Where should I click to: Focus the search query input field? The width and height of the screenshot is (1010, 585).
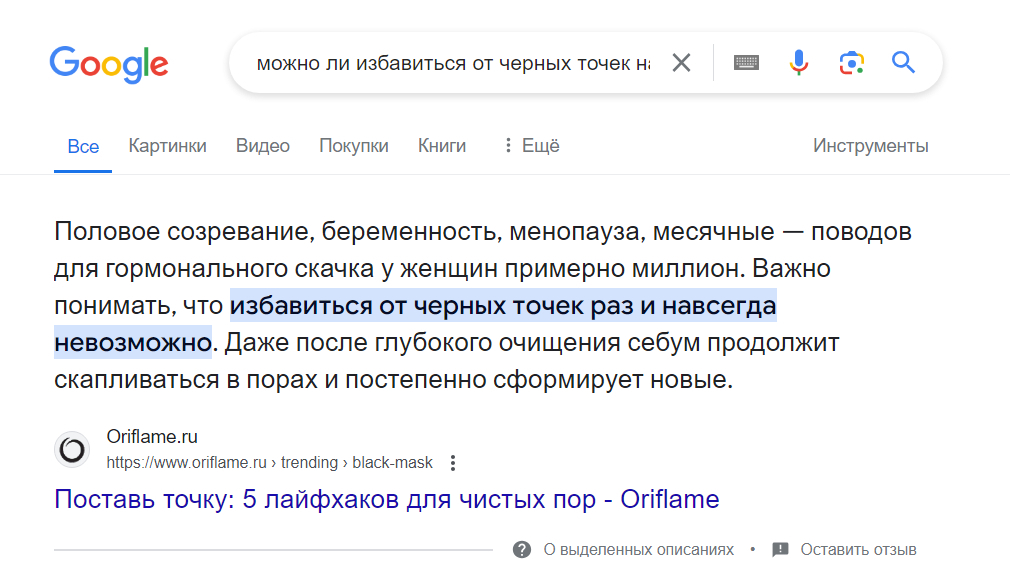452,64
